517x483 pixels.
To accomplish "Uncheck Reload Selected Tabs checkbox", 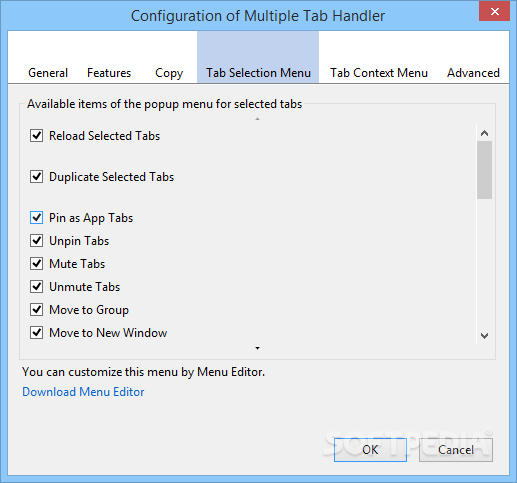I will click(36, 136).
